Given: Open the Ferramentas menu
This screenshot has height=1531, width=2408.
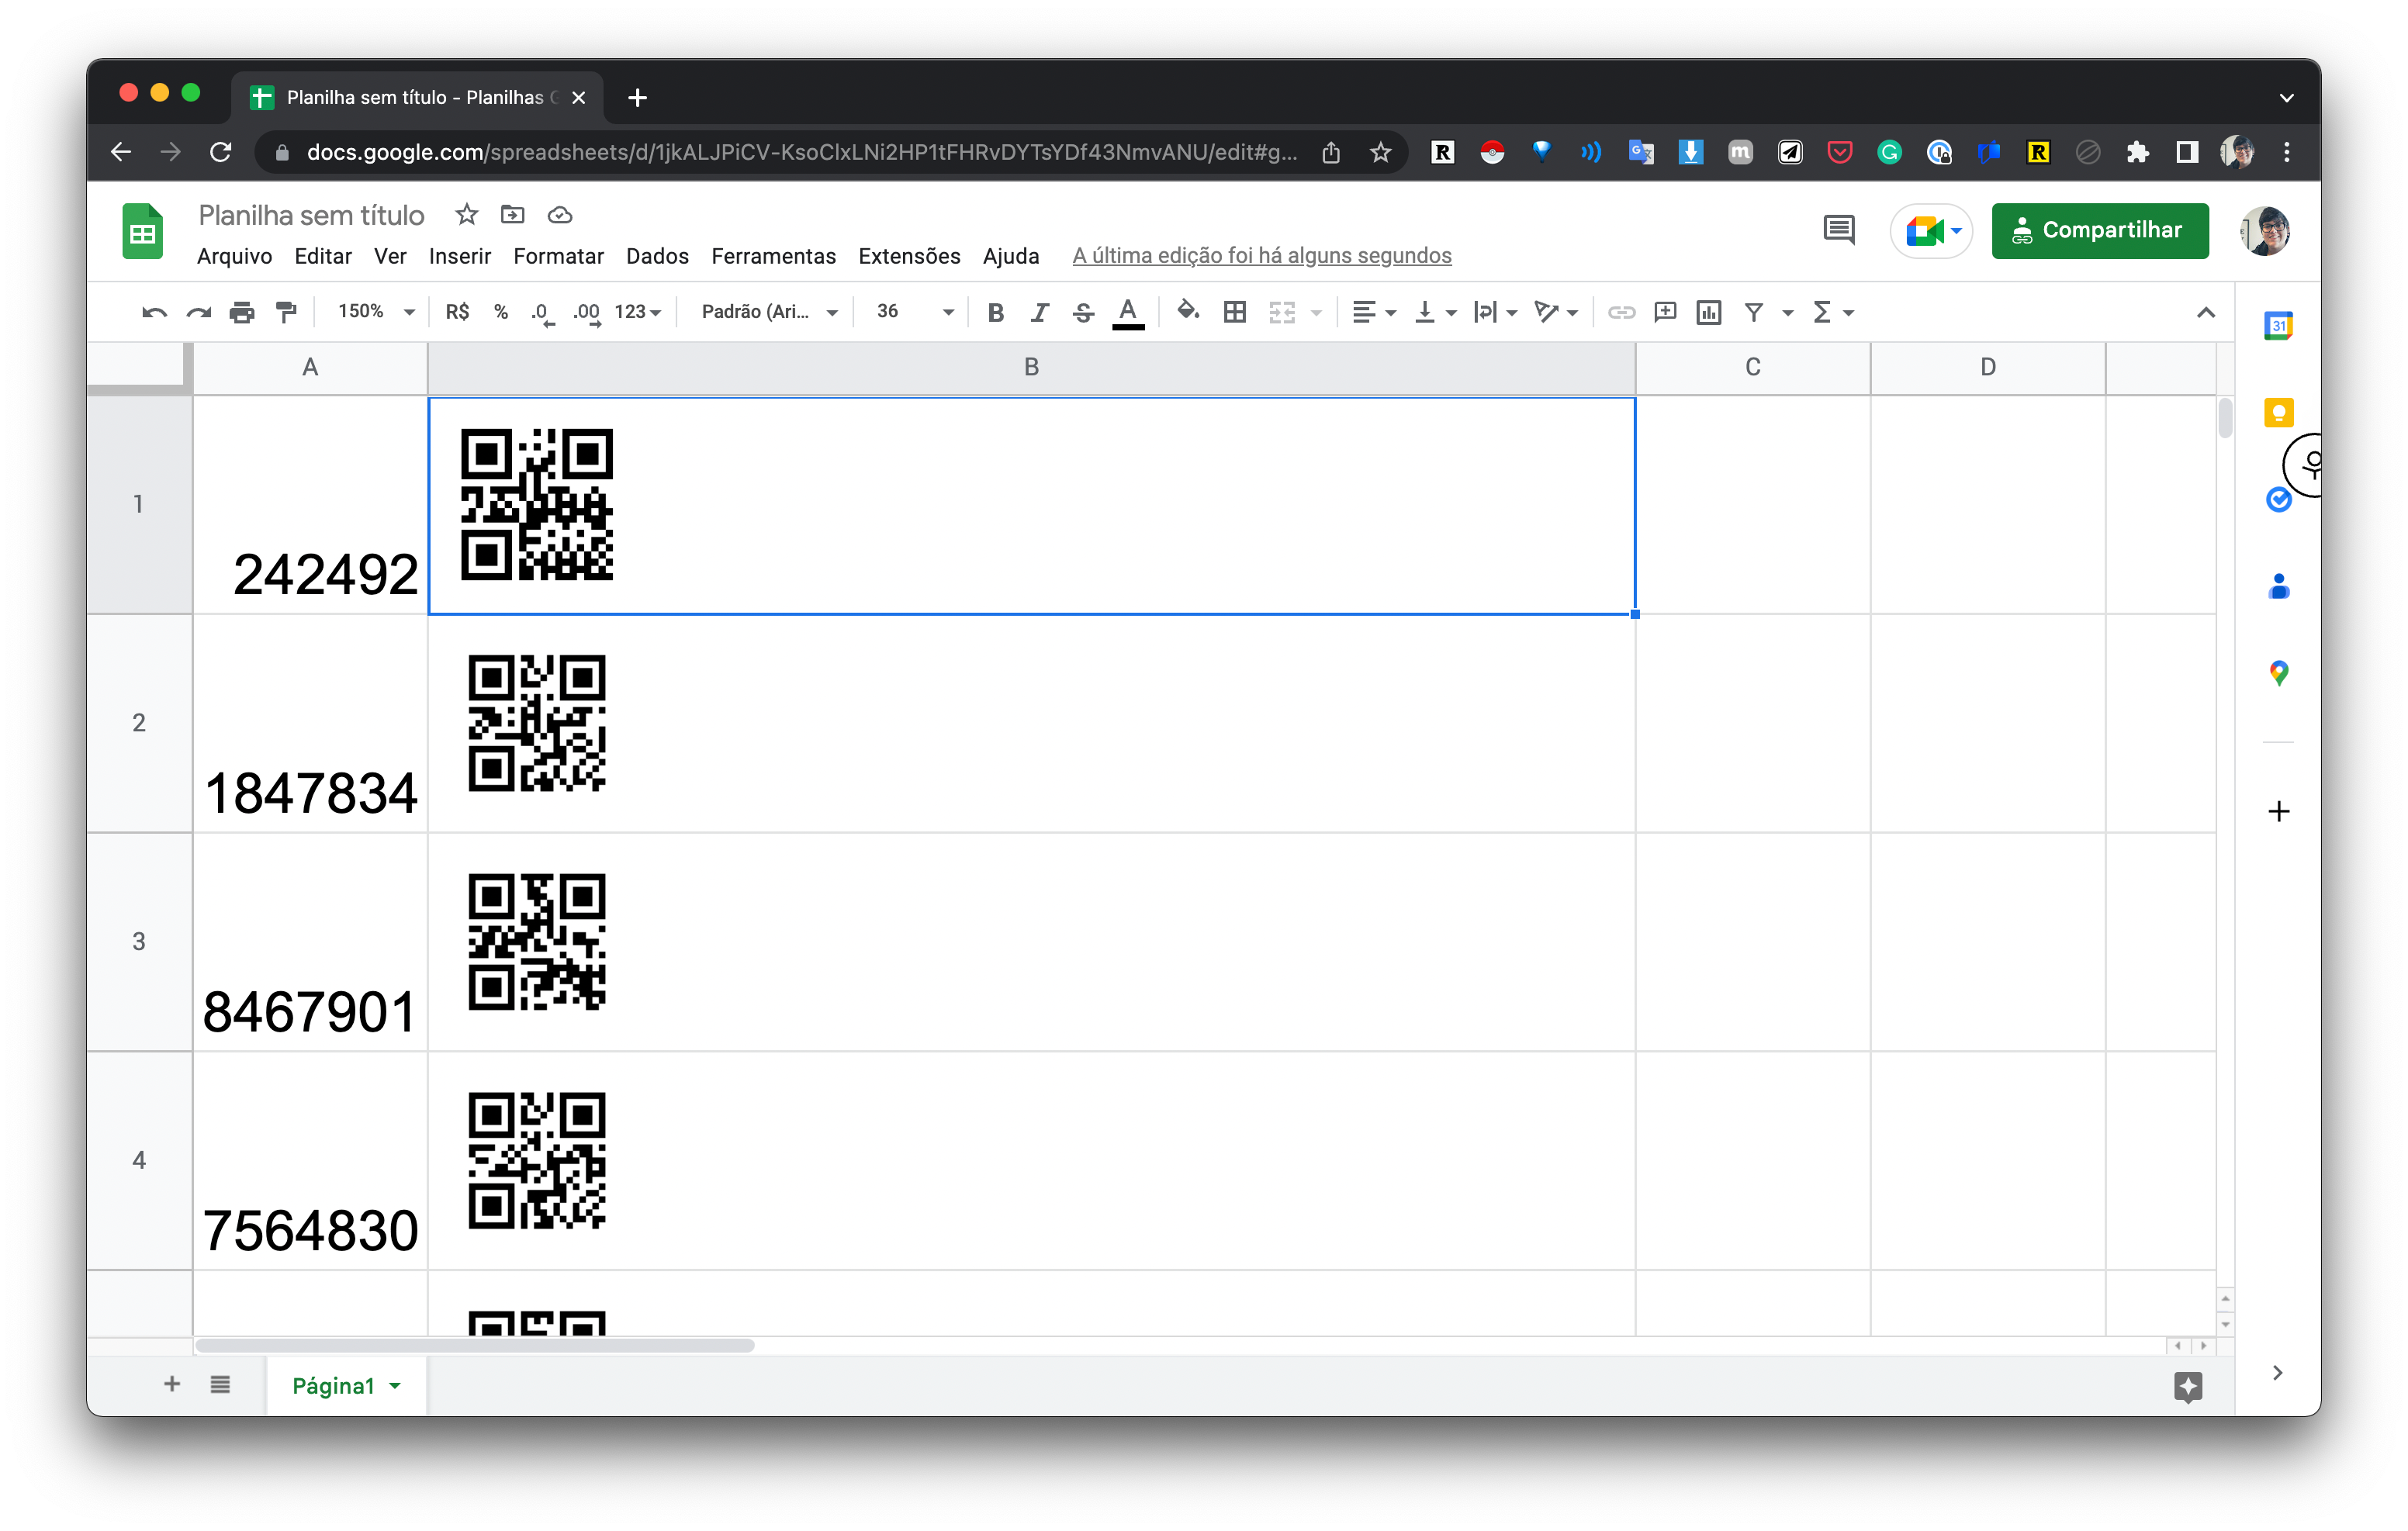Looking at the screenshot, I should [x=773, y=256].
